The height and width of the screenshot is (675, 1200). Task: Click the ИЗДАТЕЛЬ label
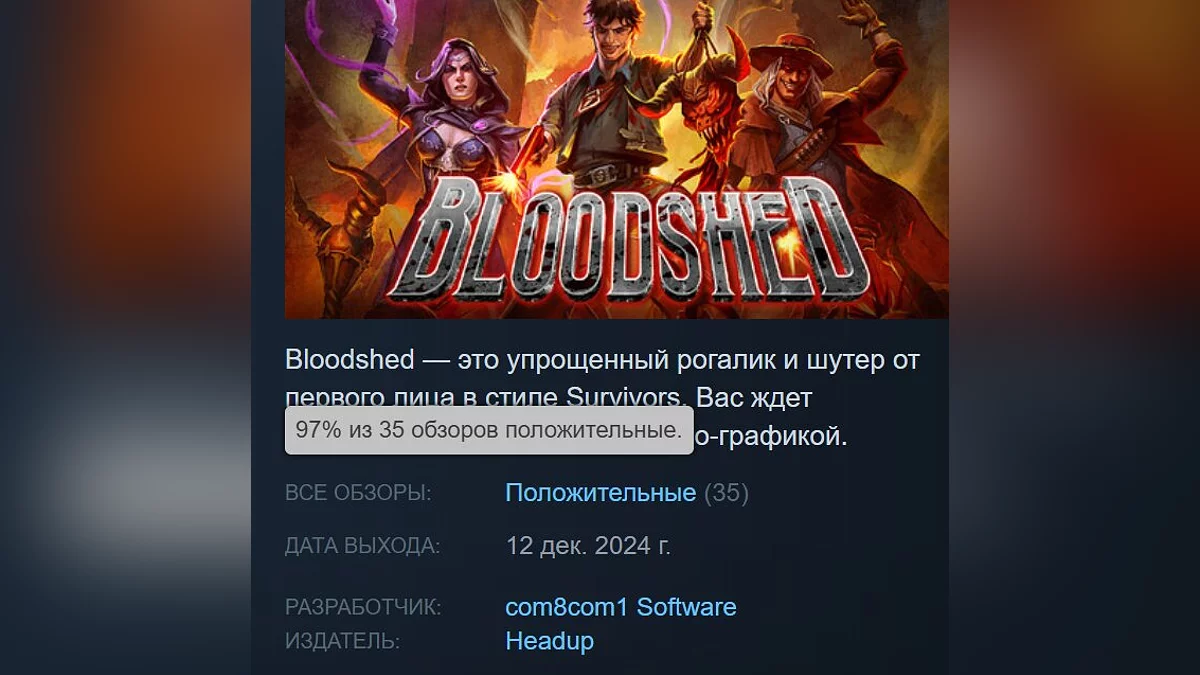click(342, 641)
